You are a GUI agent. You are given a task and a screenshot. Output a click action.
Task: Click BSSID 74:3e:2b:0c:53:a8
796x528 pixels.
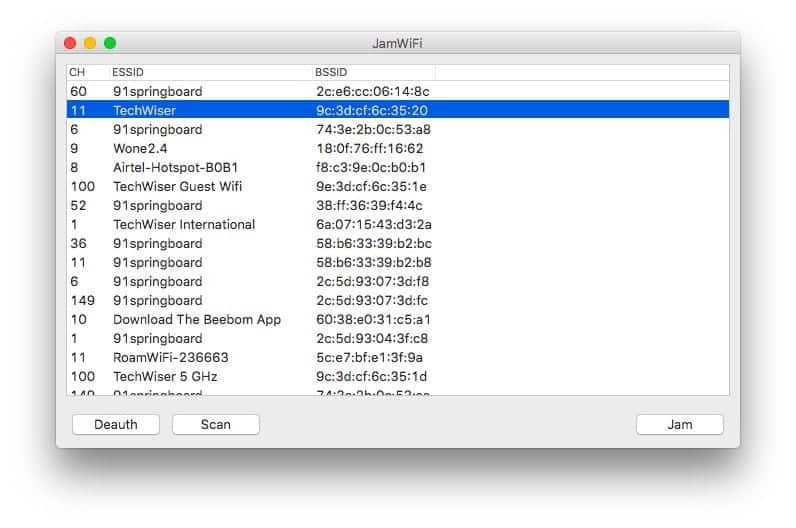coord(373,129)
